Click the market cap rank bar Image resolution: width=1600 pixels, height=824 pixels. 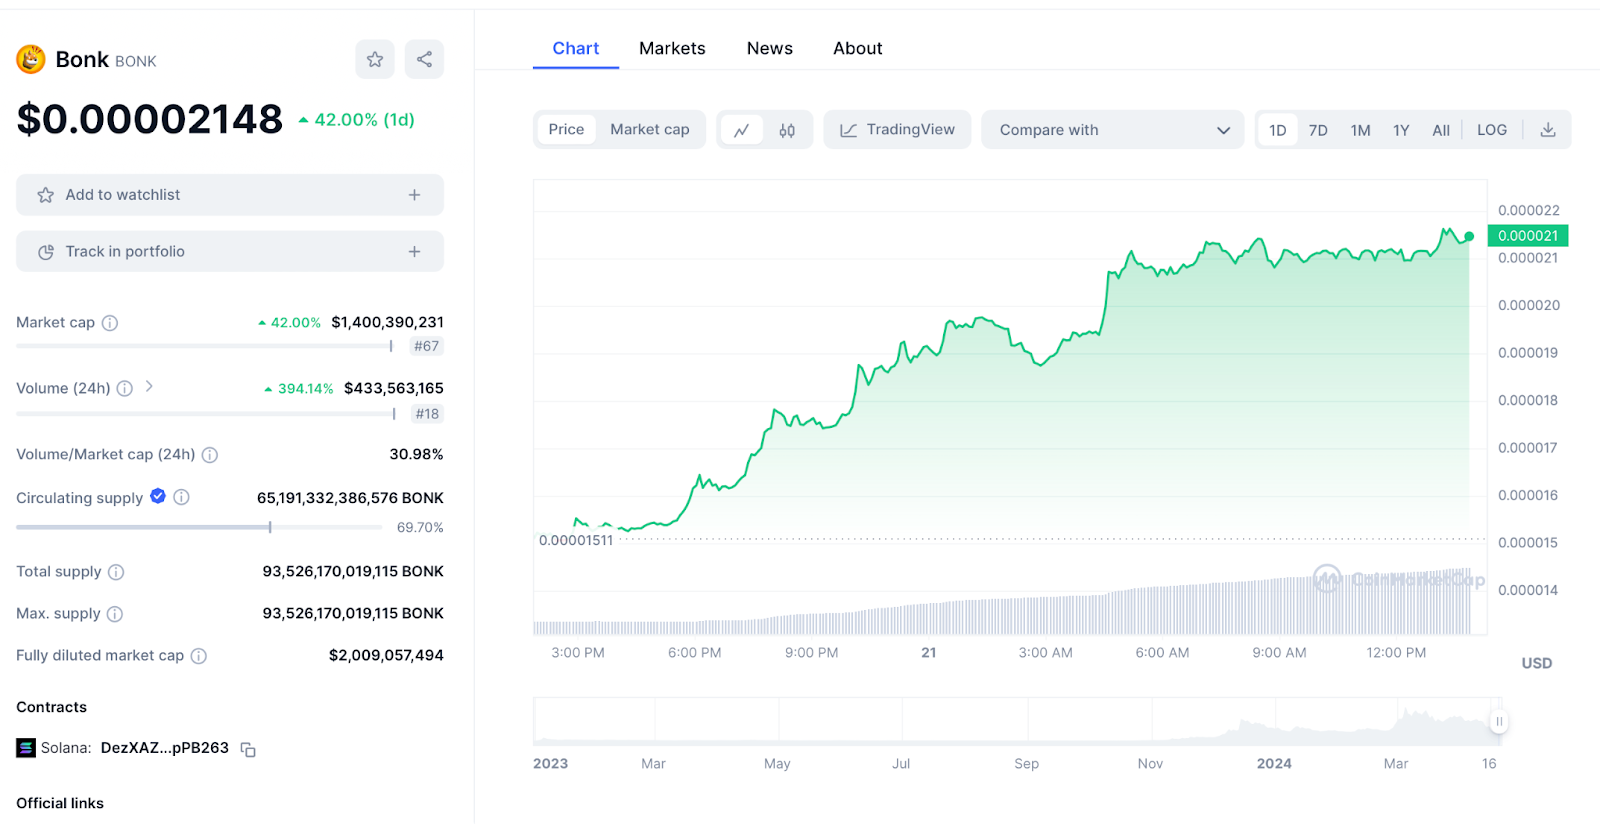(x=205, y=346)
